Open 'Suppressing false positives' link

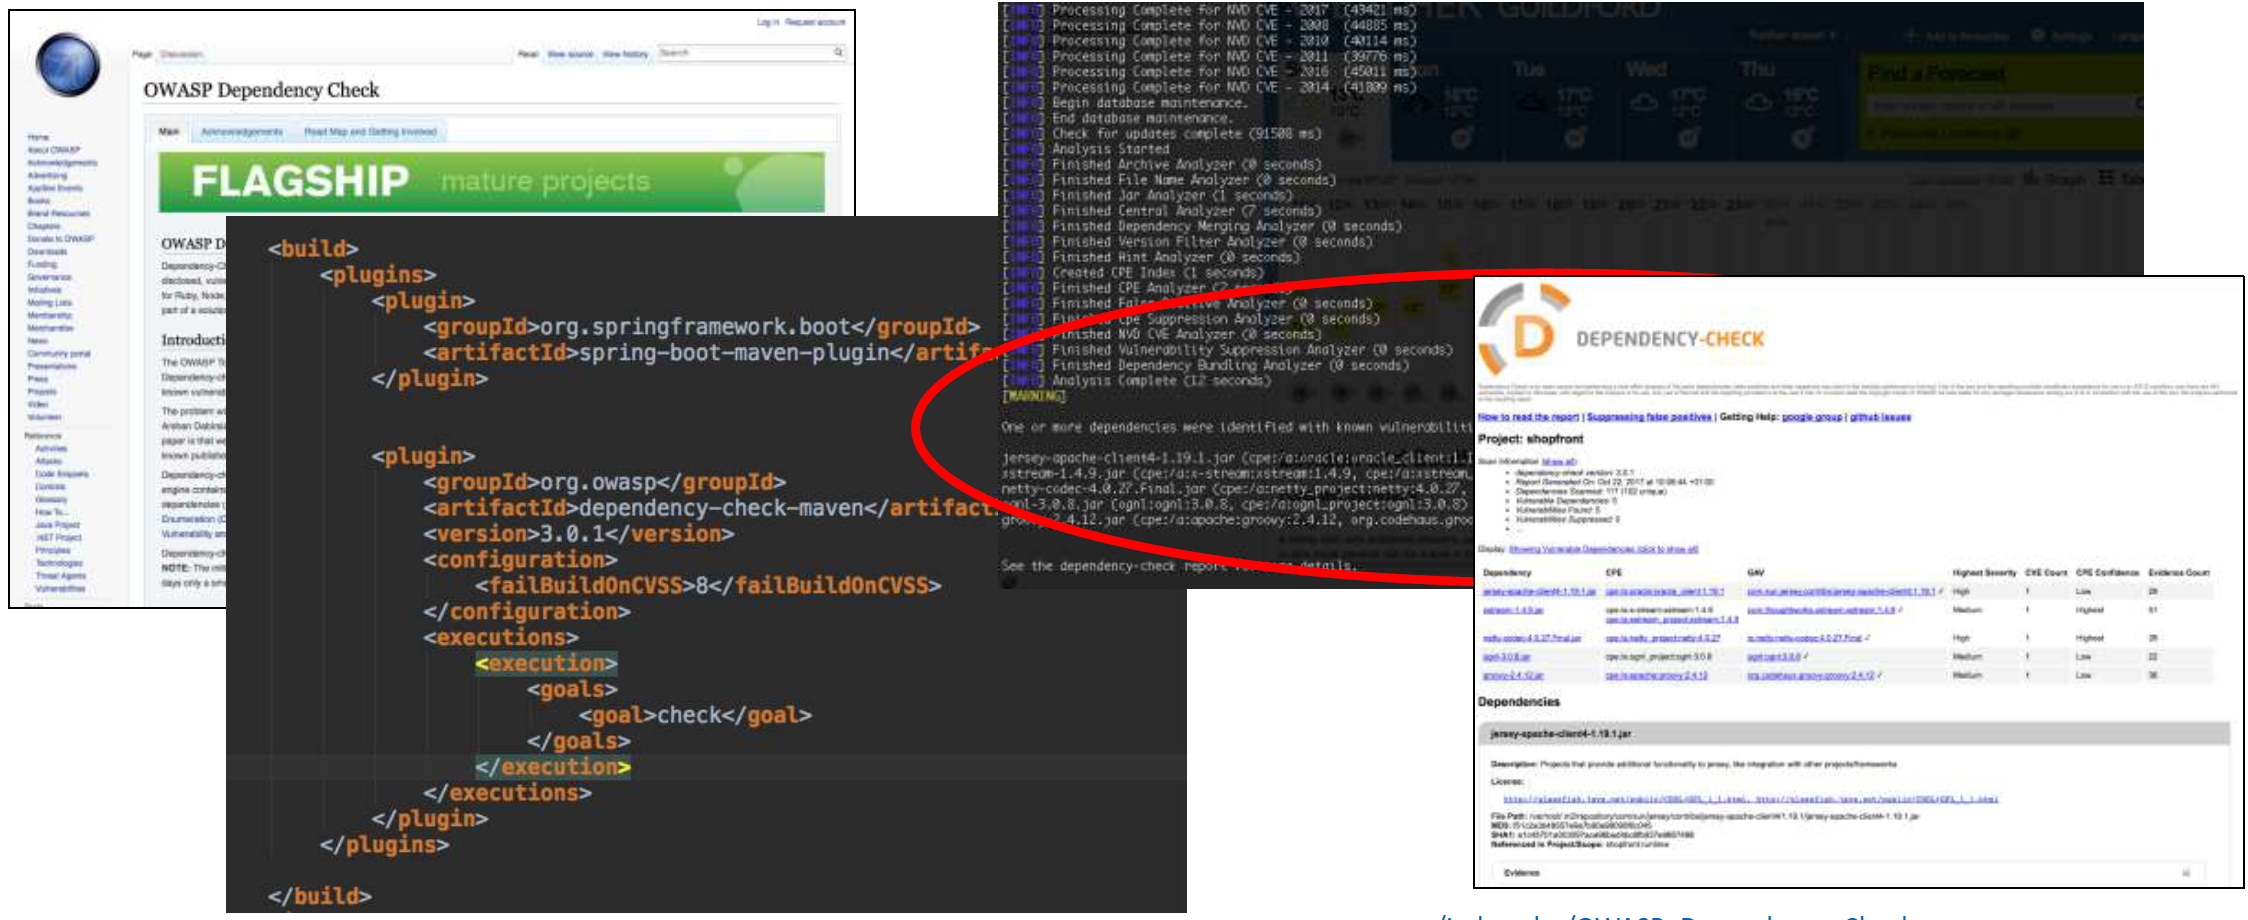[x=1649, y=417]
